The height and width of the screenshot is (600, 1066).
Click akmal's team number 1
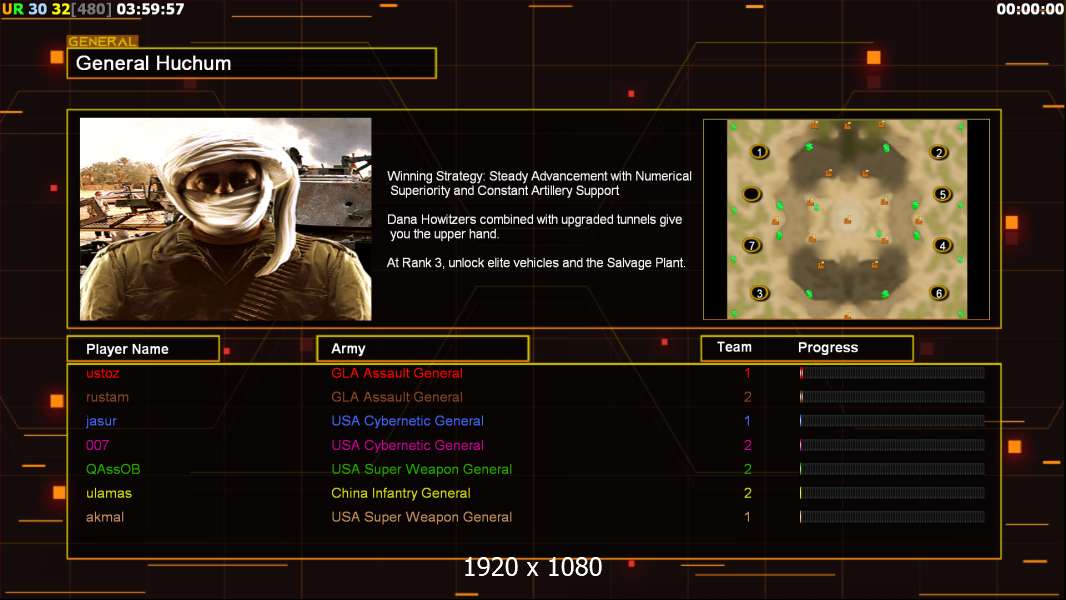(x=747, y=517)
